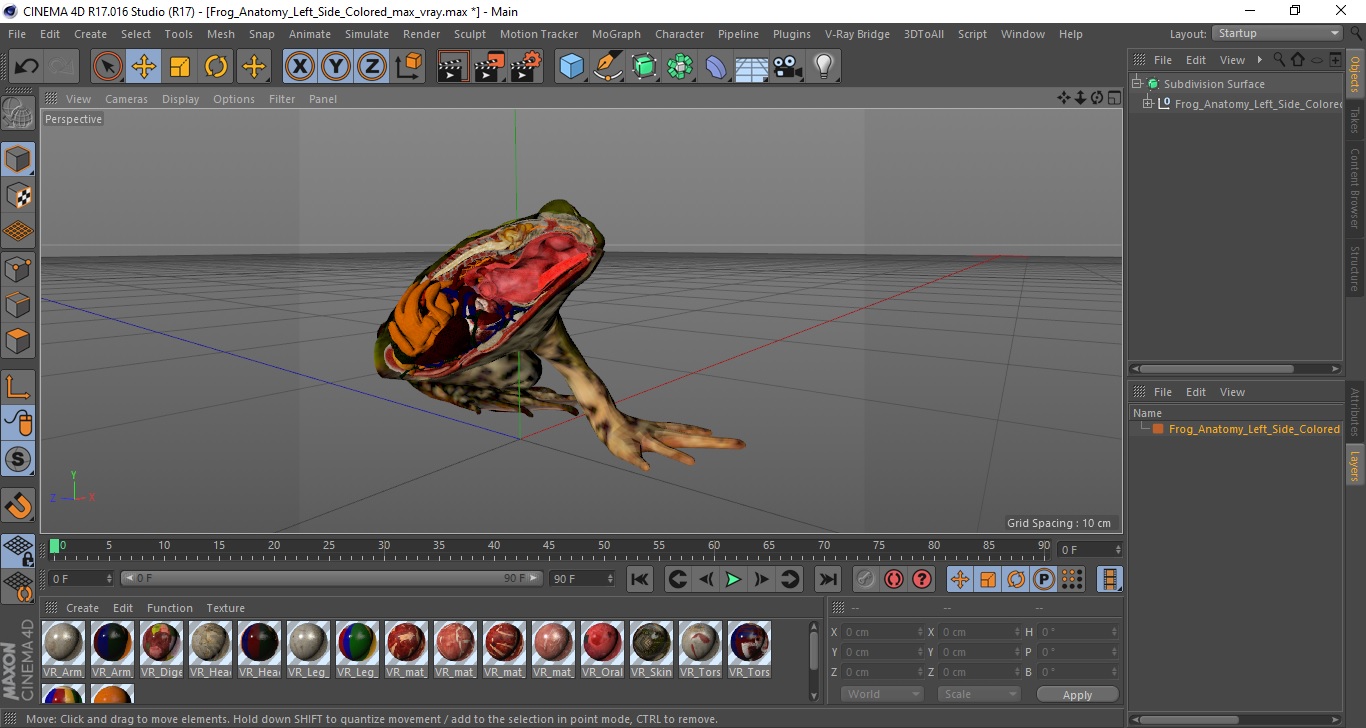Select the Live Selection tool
This screenshot has width=1366, height=728.
pyautogui.click(x=108, y=67)
